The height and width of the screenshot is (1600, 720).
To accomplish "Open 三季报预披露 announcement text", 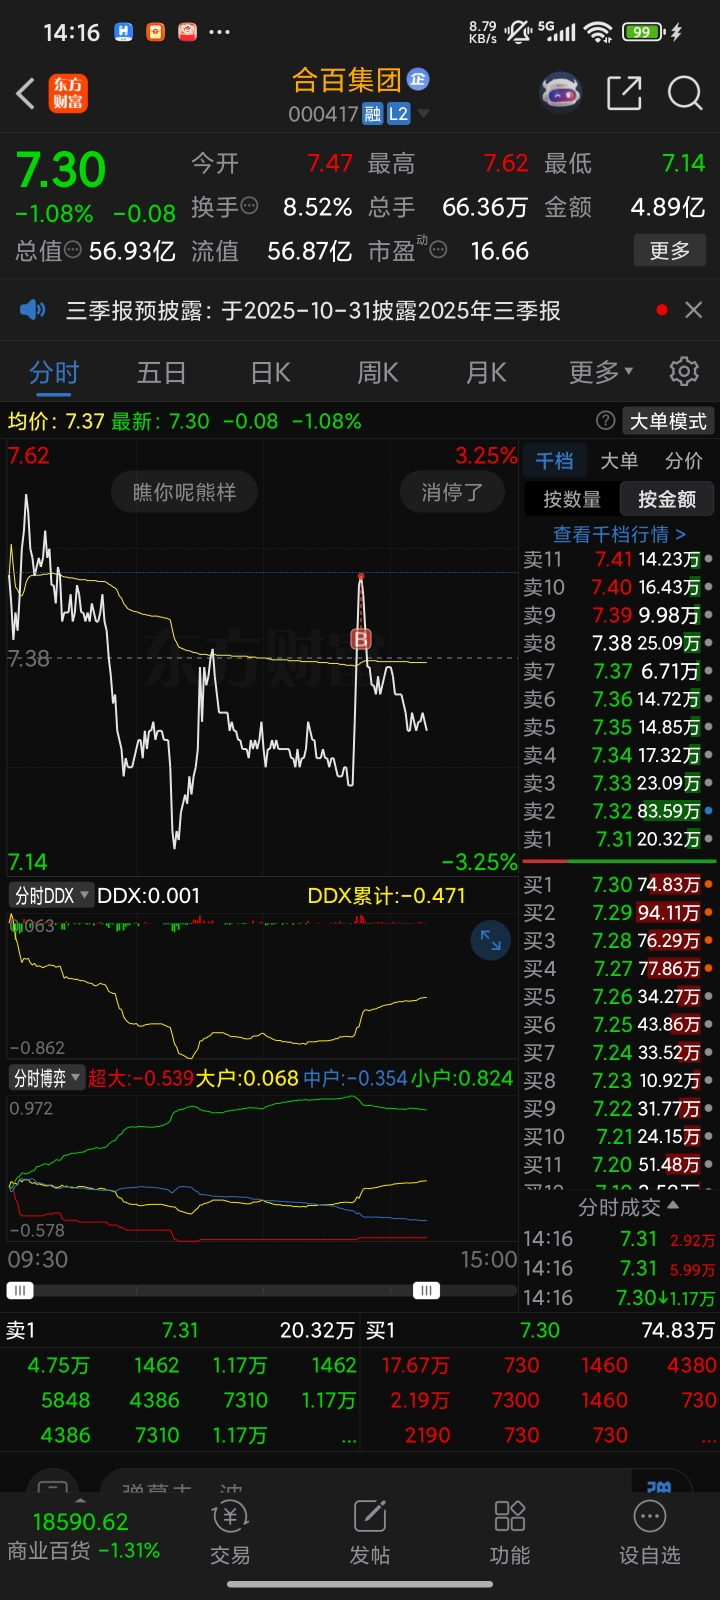I will [313, 311].
